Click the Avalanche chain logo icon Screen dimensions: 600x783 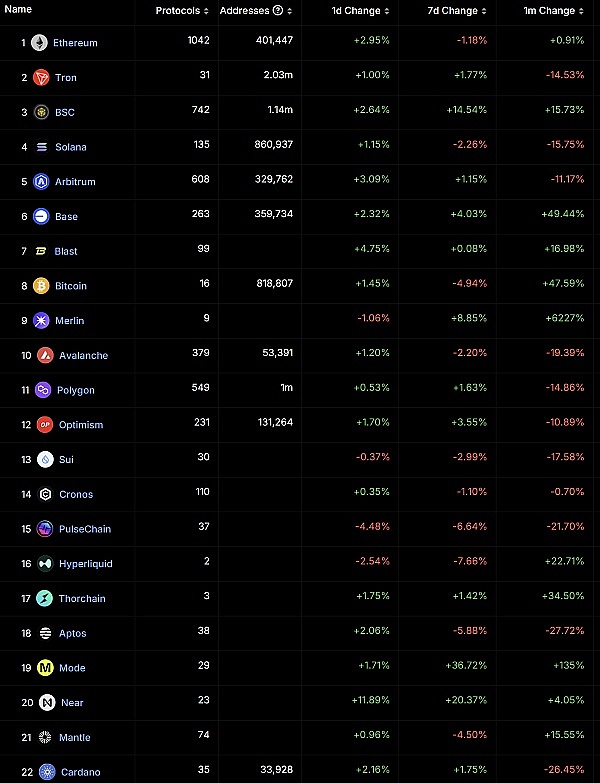pyautogui.click(x=45, y=355)
